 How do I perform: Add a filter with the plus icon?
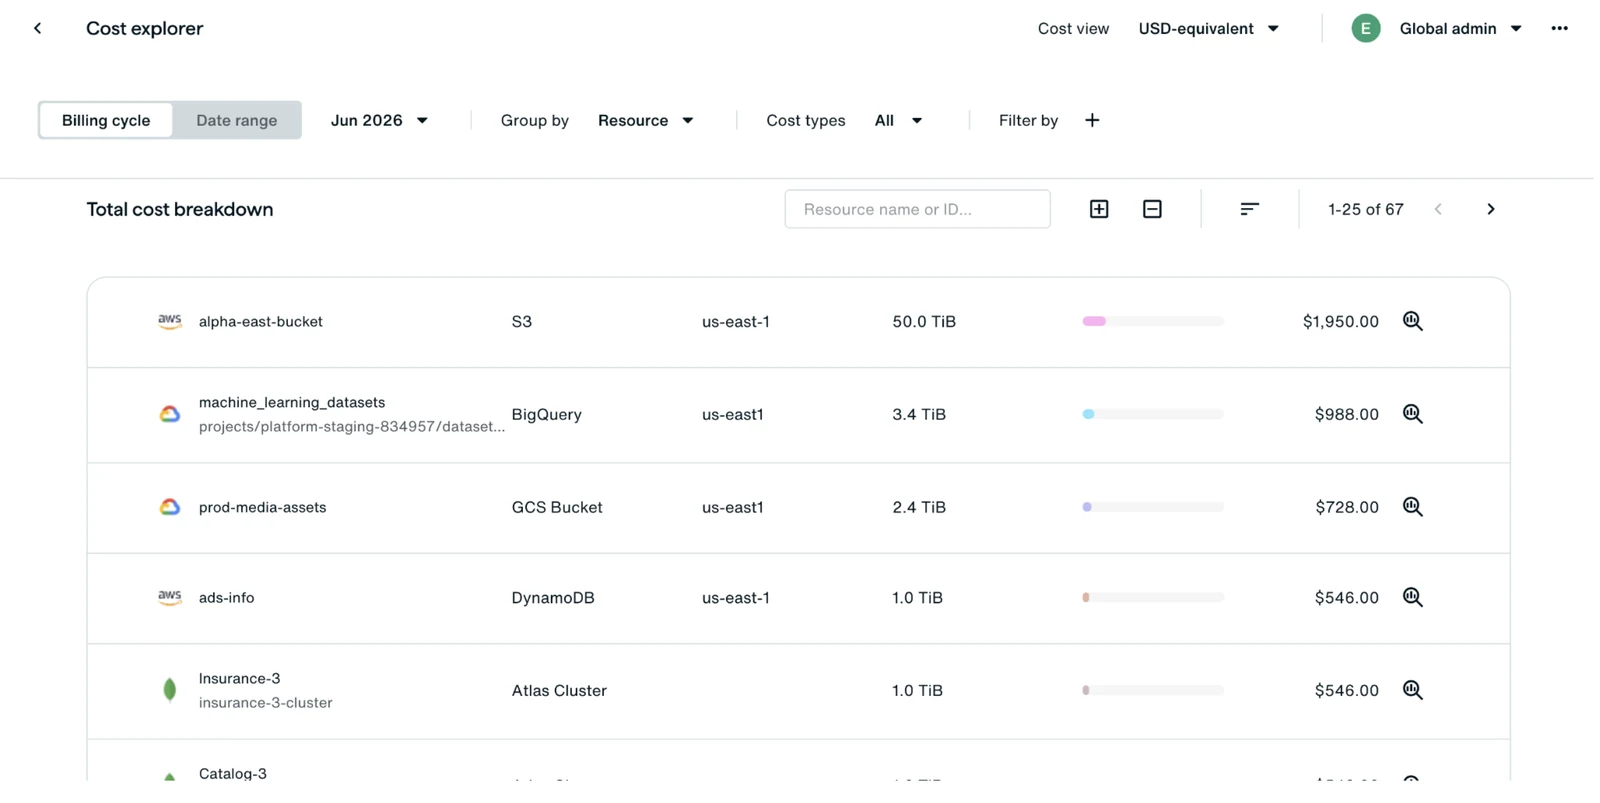click(1092, 120)
